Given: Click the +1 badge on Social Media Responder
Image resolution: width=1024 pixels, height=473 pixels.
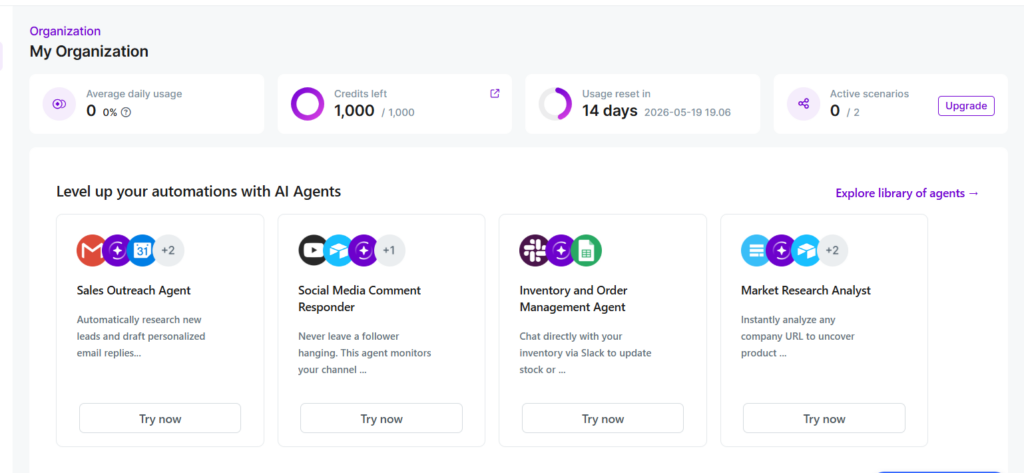Looking at the screenshot, I should [389, 250].
